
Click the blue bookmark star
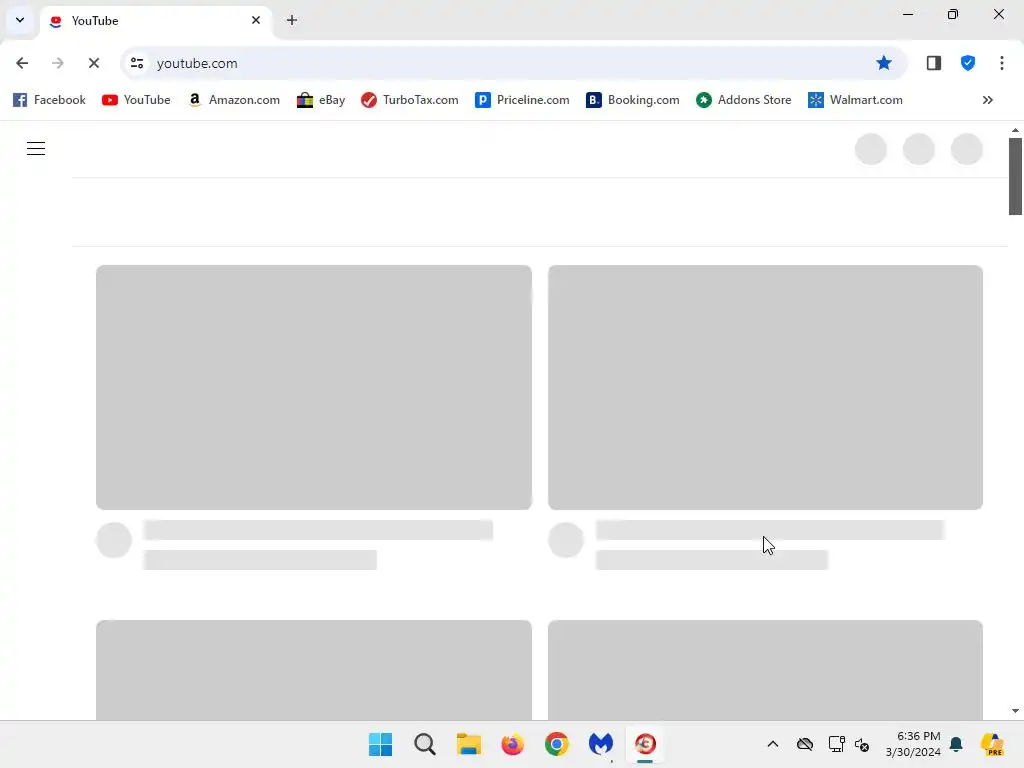click(x=884, y=63)
